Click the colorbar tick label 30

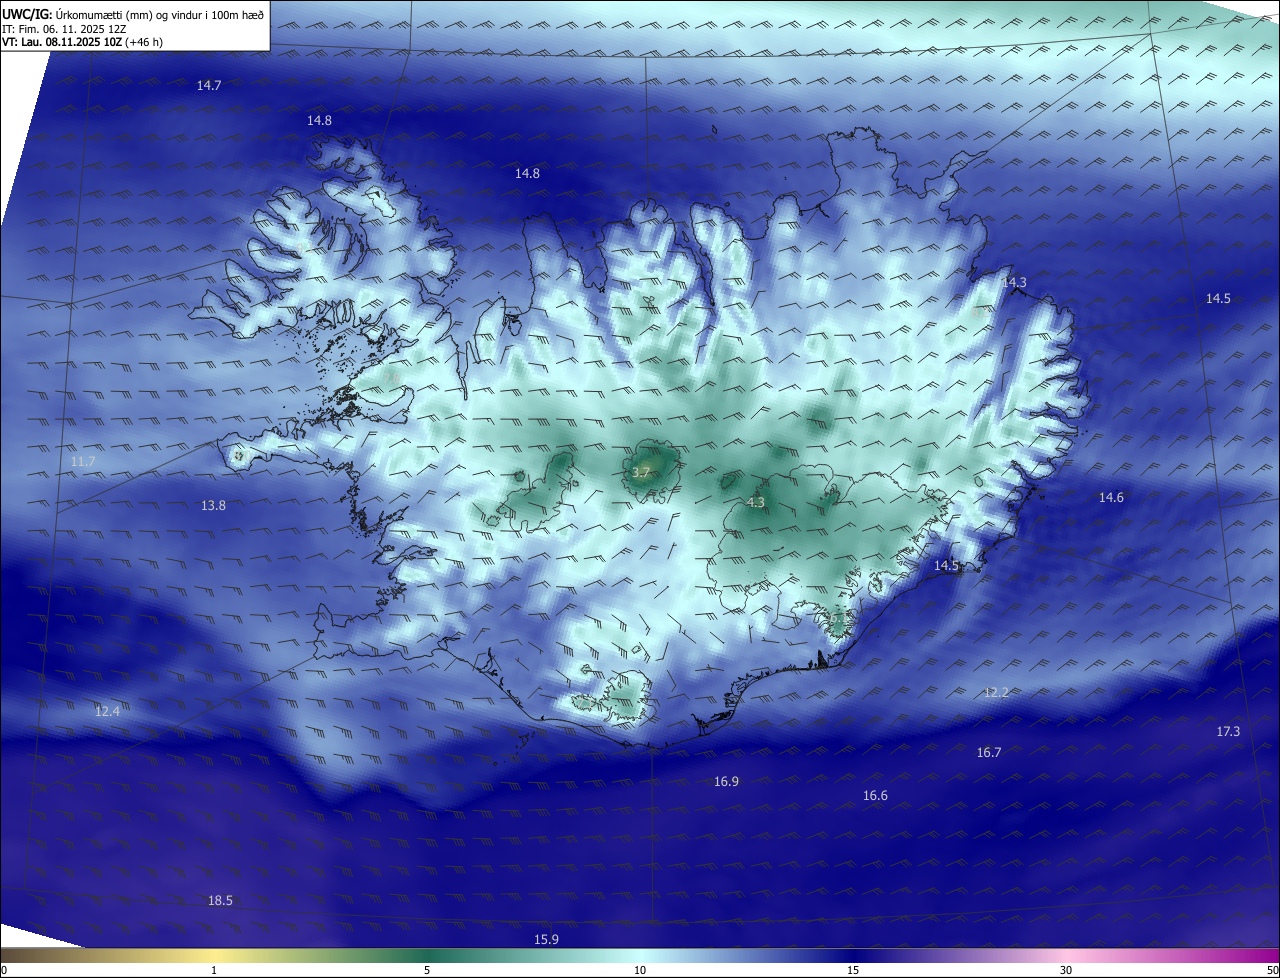tap(1066, 970)
